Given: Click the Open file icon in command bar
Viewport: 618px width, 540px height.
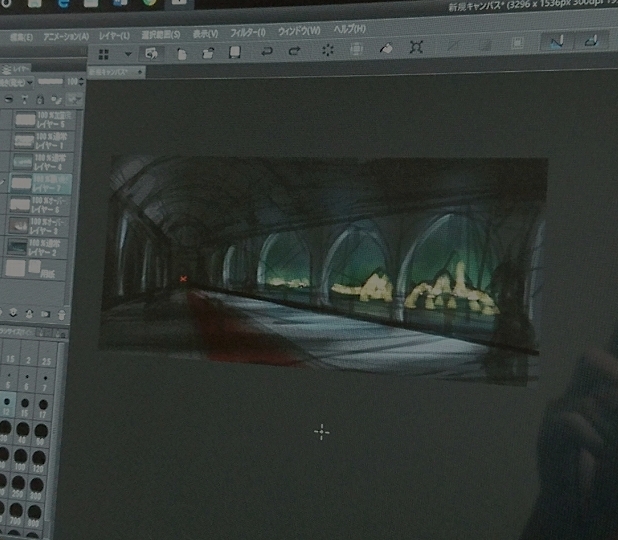Looking at the screenshot, I should coord(208,53).
